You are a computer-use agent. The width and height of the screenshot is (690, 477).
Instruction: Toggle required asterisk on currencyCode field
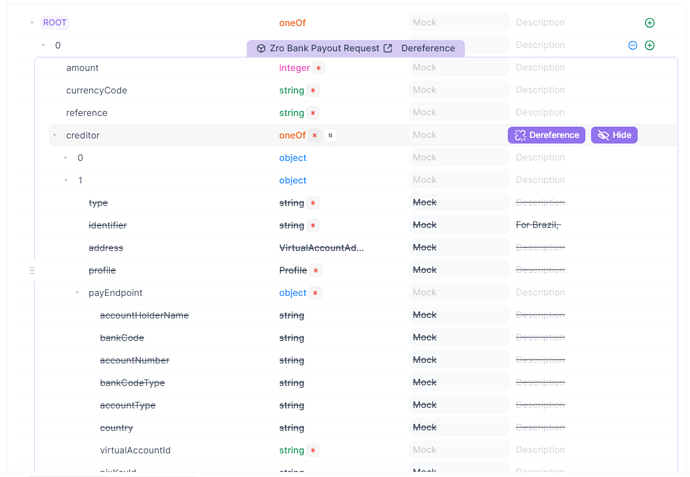click(x=313, y=91)
